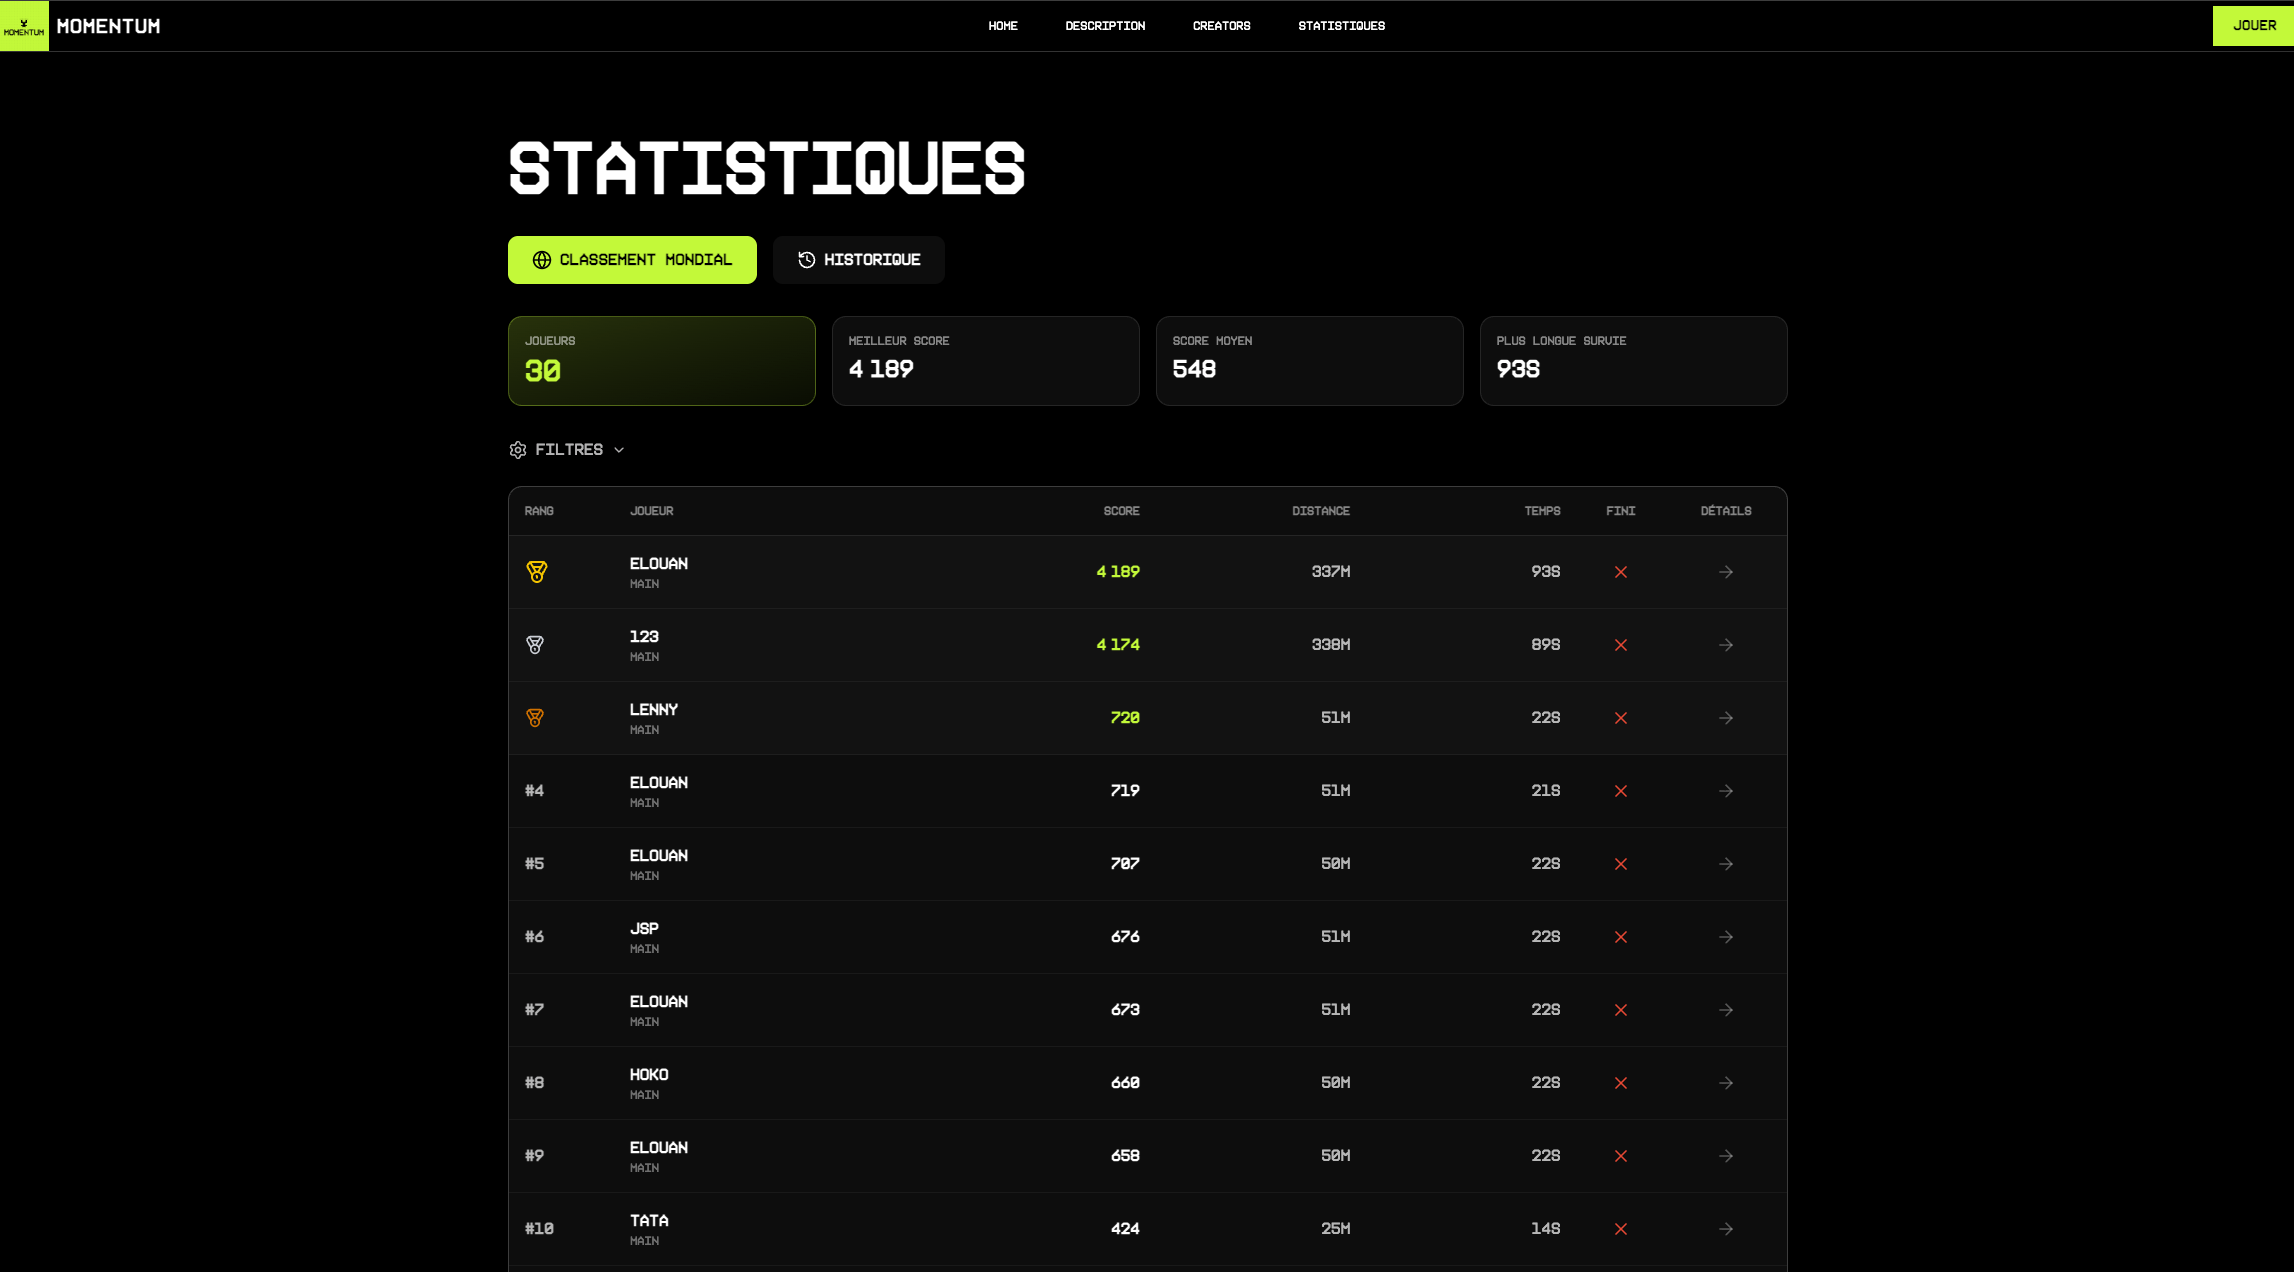Click the Joueurs 30 stat card
This screenshot has height=1272, width=2294.
[x=661, y=361]
